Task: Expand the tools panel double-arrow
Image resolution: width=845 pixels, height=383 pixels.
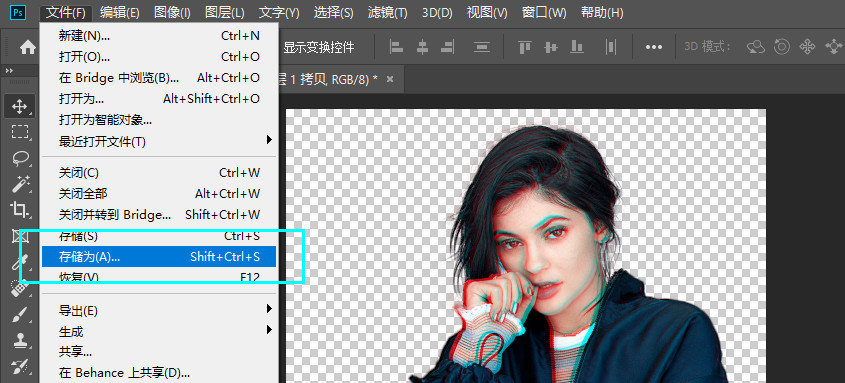Action: 9,71
